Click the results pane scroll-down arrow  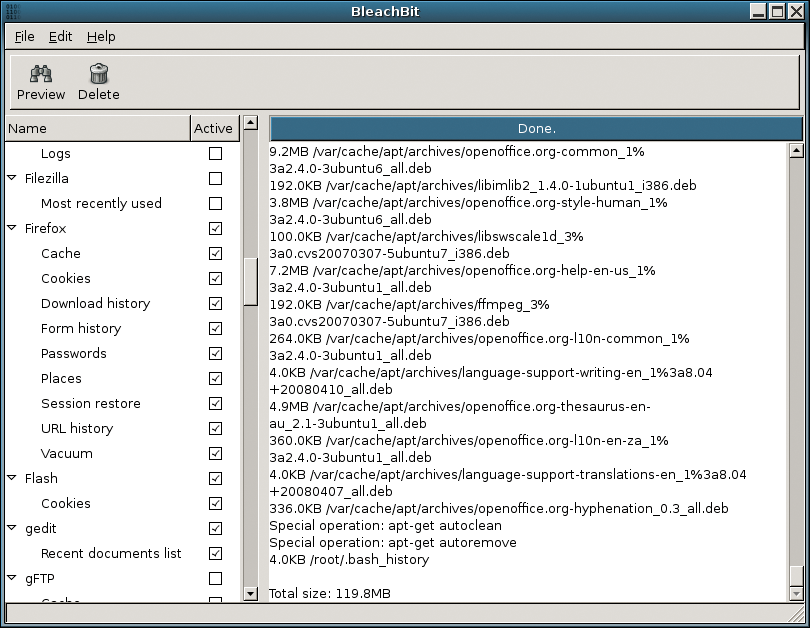click(797, 594)
